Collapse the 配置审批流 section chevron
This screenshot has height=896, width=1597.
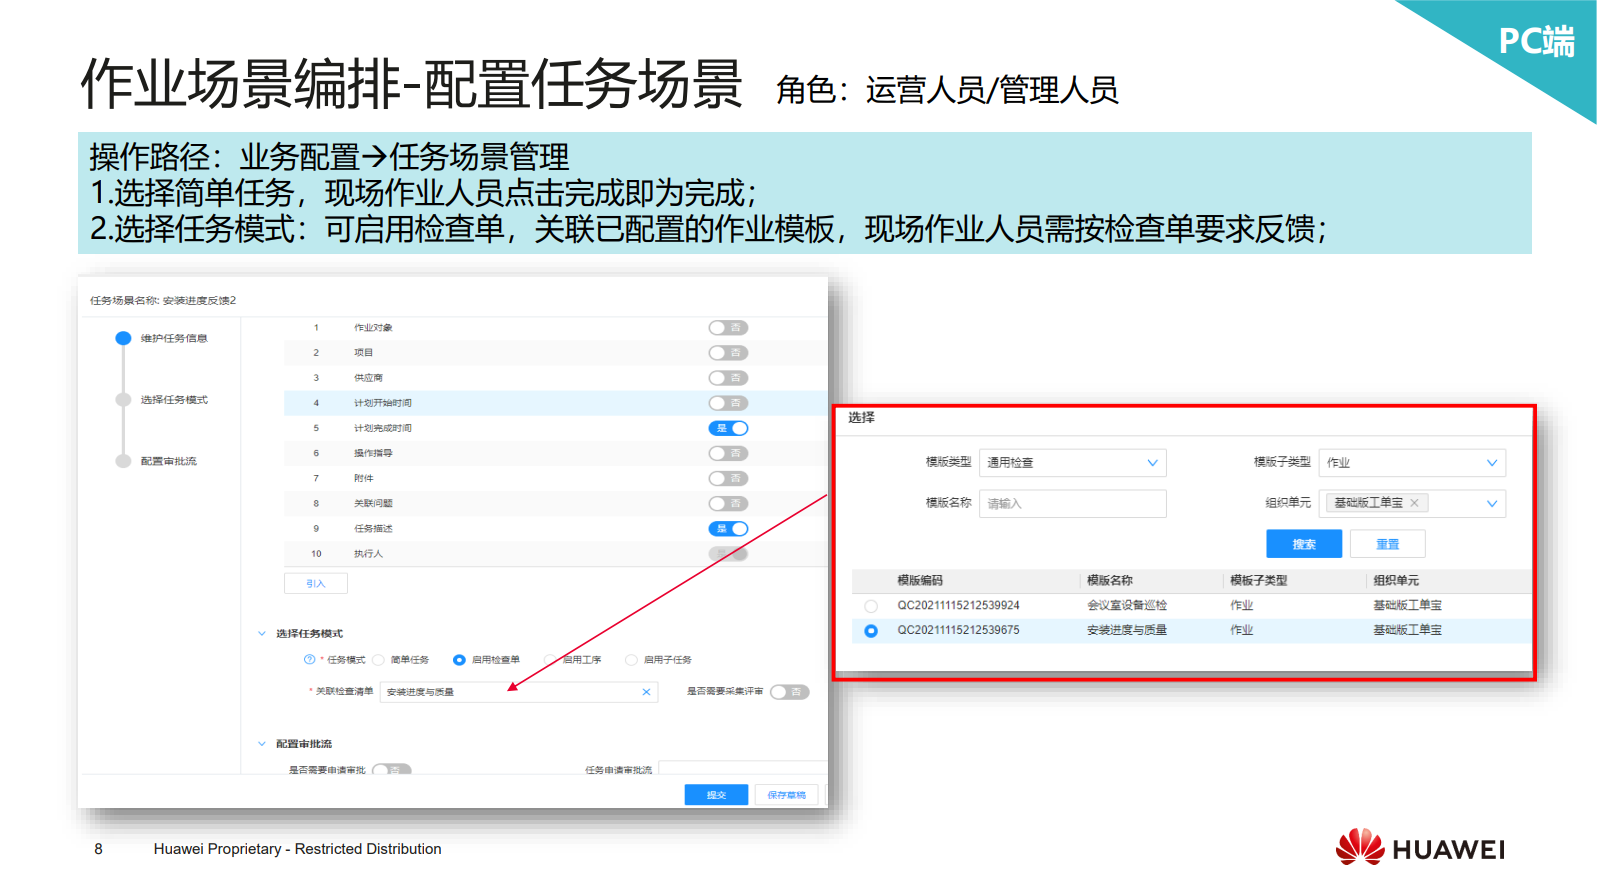tap(262, 743)
